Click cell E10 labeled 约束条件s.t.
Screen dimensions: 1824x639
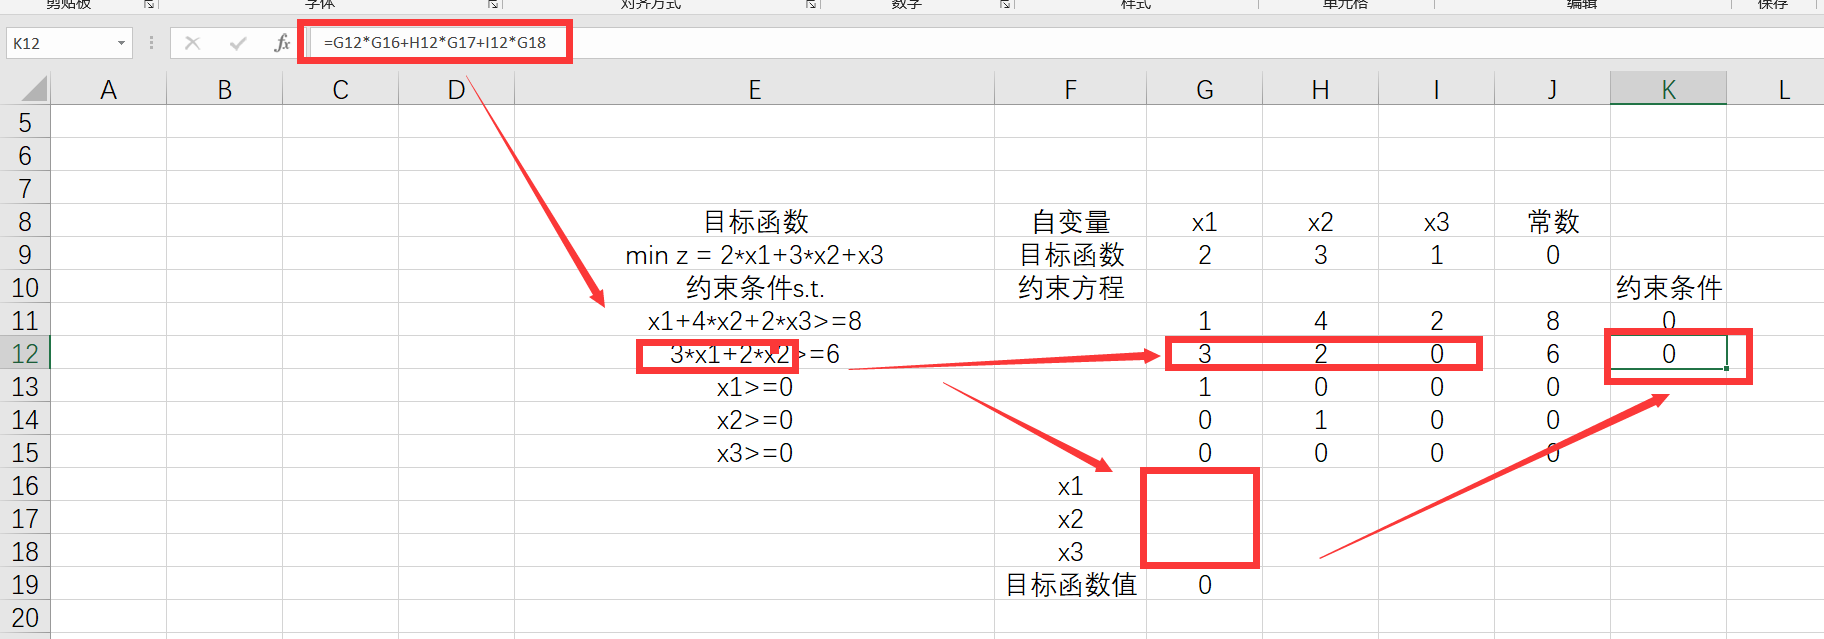755,288
